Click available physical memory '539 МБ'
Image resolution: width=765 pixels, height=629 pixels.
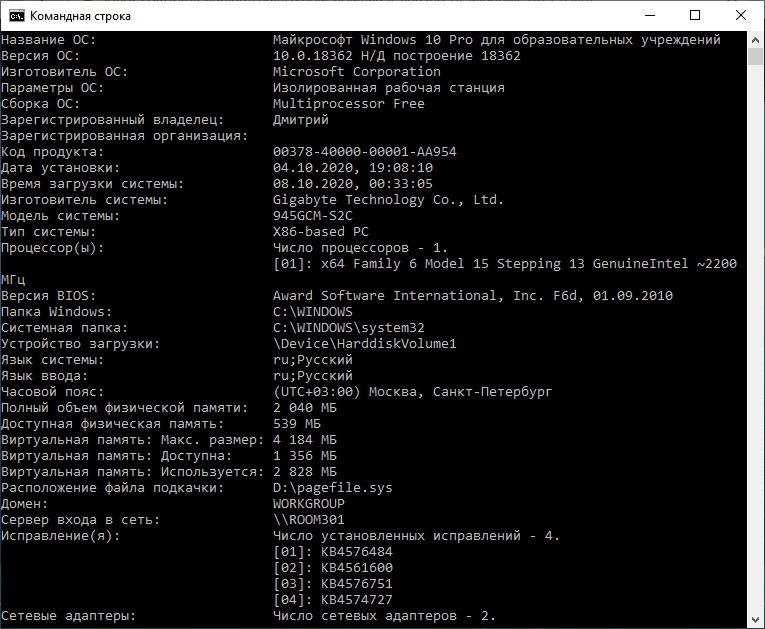(x=297, y=424)
